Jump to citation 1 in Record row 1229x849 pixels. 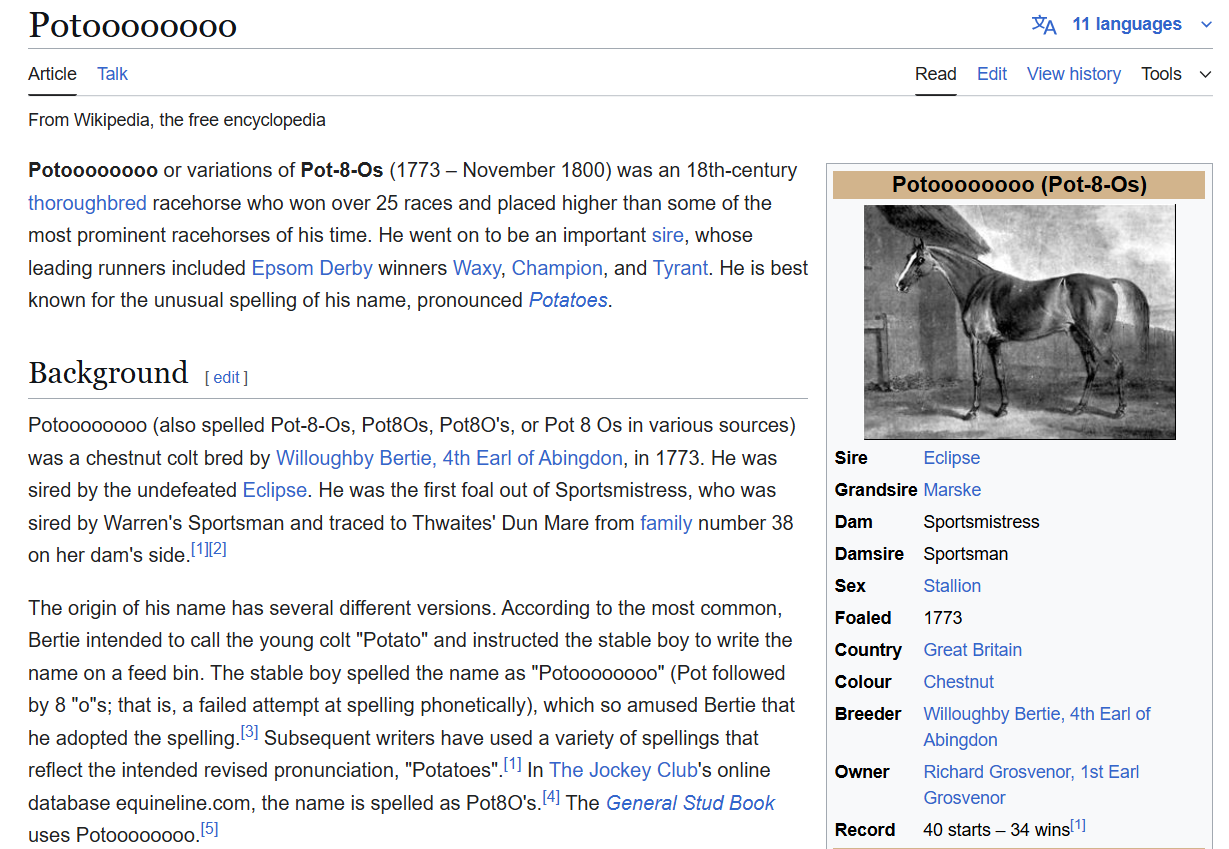(1078, 826)
